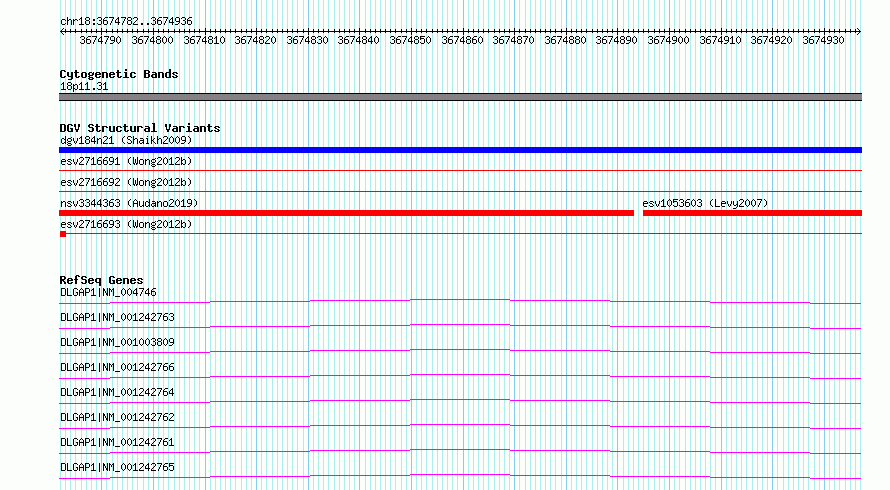Image resolution: width=890 pixels, height=490 pixels.
Task: Select transcript DLGAP1|NM_001242761
Action: [x=117, y=442]
